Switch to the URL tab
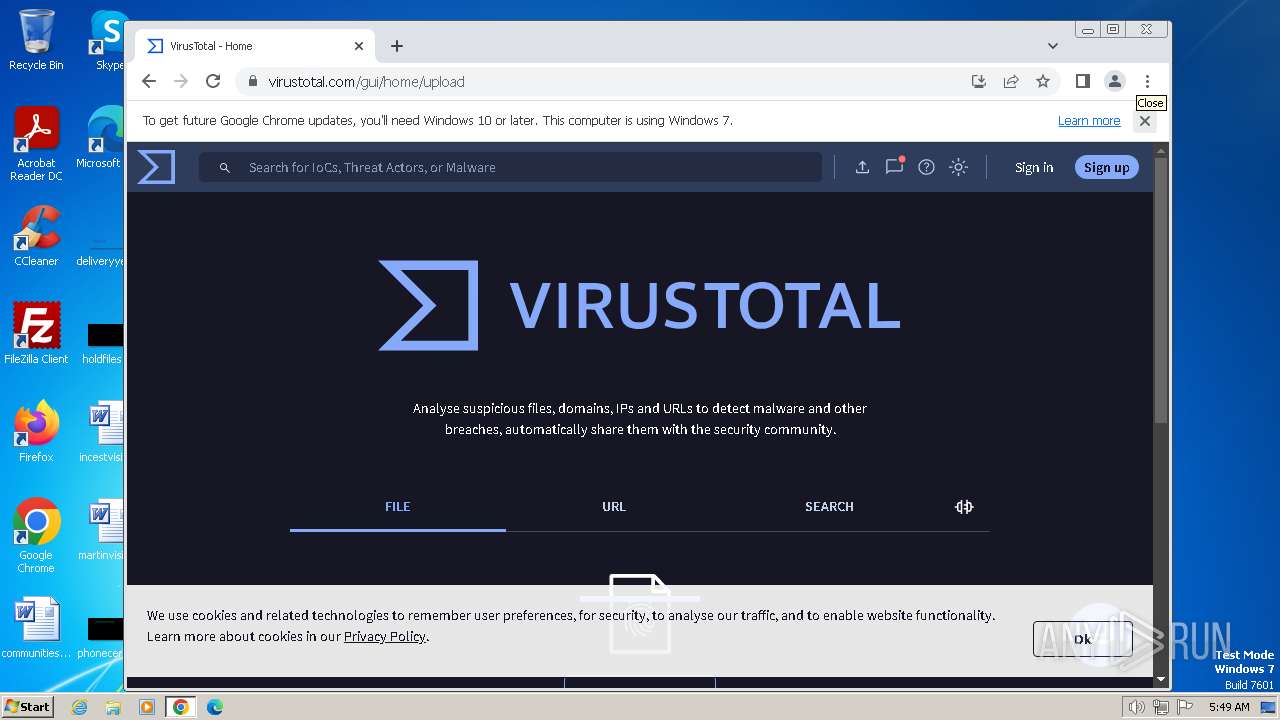Viewport: 1280px width, 720px height. pyautogui.click(x=614, y=507)
